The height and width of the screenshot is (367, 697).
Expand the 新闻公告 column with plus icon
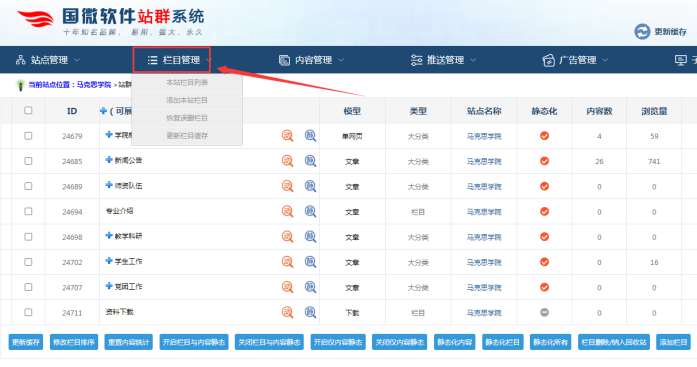(x=109, y=160)
